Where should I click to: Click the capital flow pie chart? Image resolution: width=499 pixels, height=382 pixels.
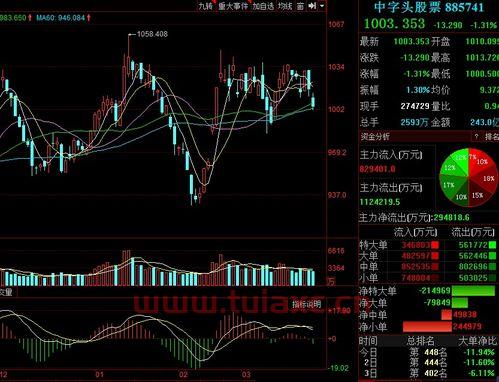[468, 177]
